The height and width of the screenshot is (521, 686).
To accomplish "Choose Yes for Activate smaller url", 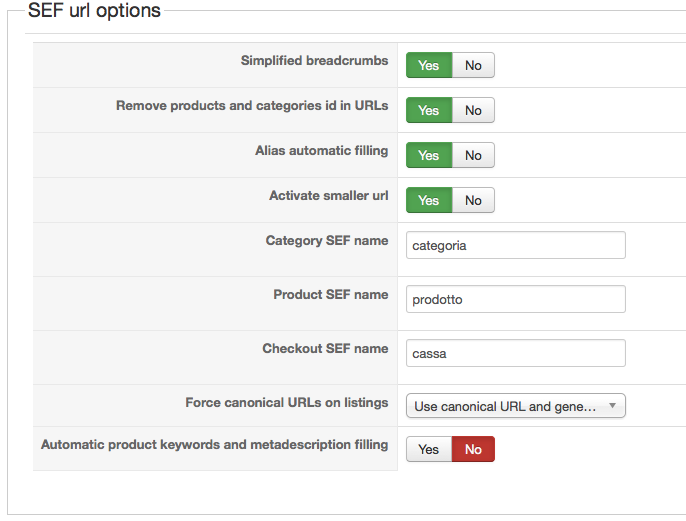I will 429,200.
